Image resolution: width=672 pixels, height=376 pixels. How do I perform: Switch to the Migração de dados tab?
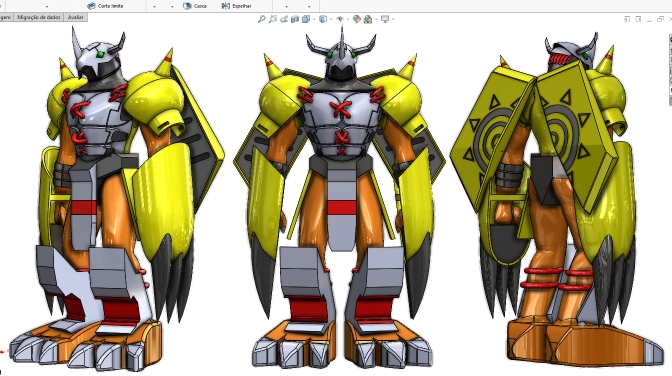39,17
